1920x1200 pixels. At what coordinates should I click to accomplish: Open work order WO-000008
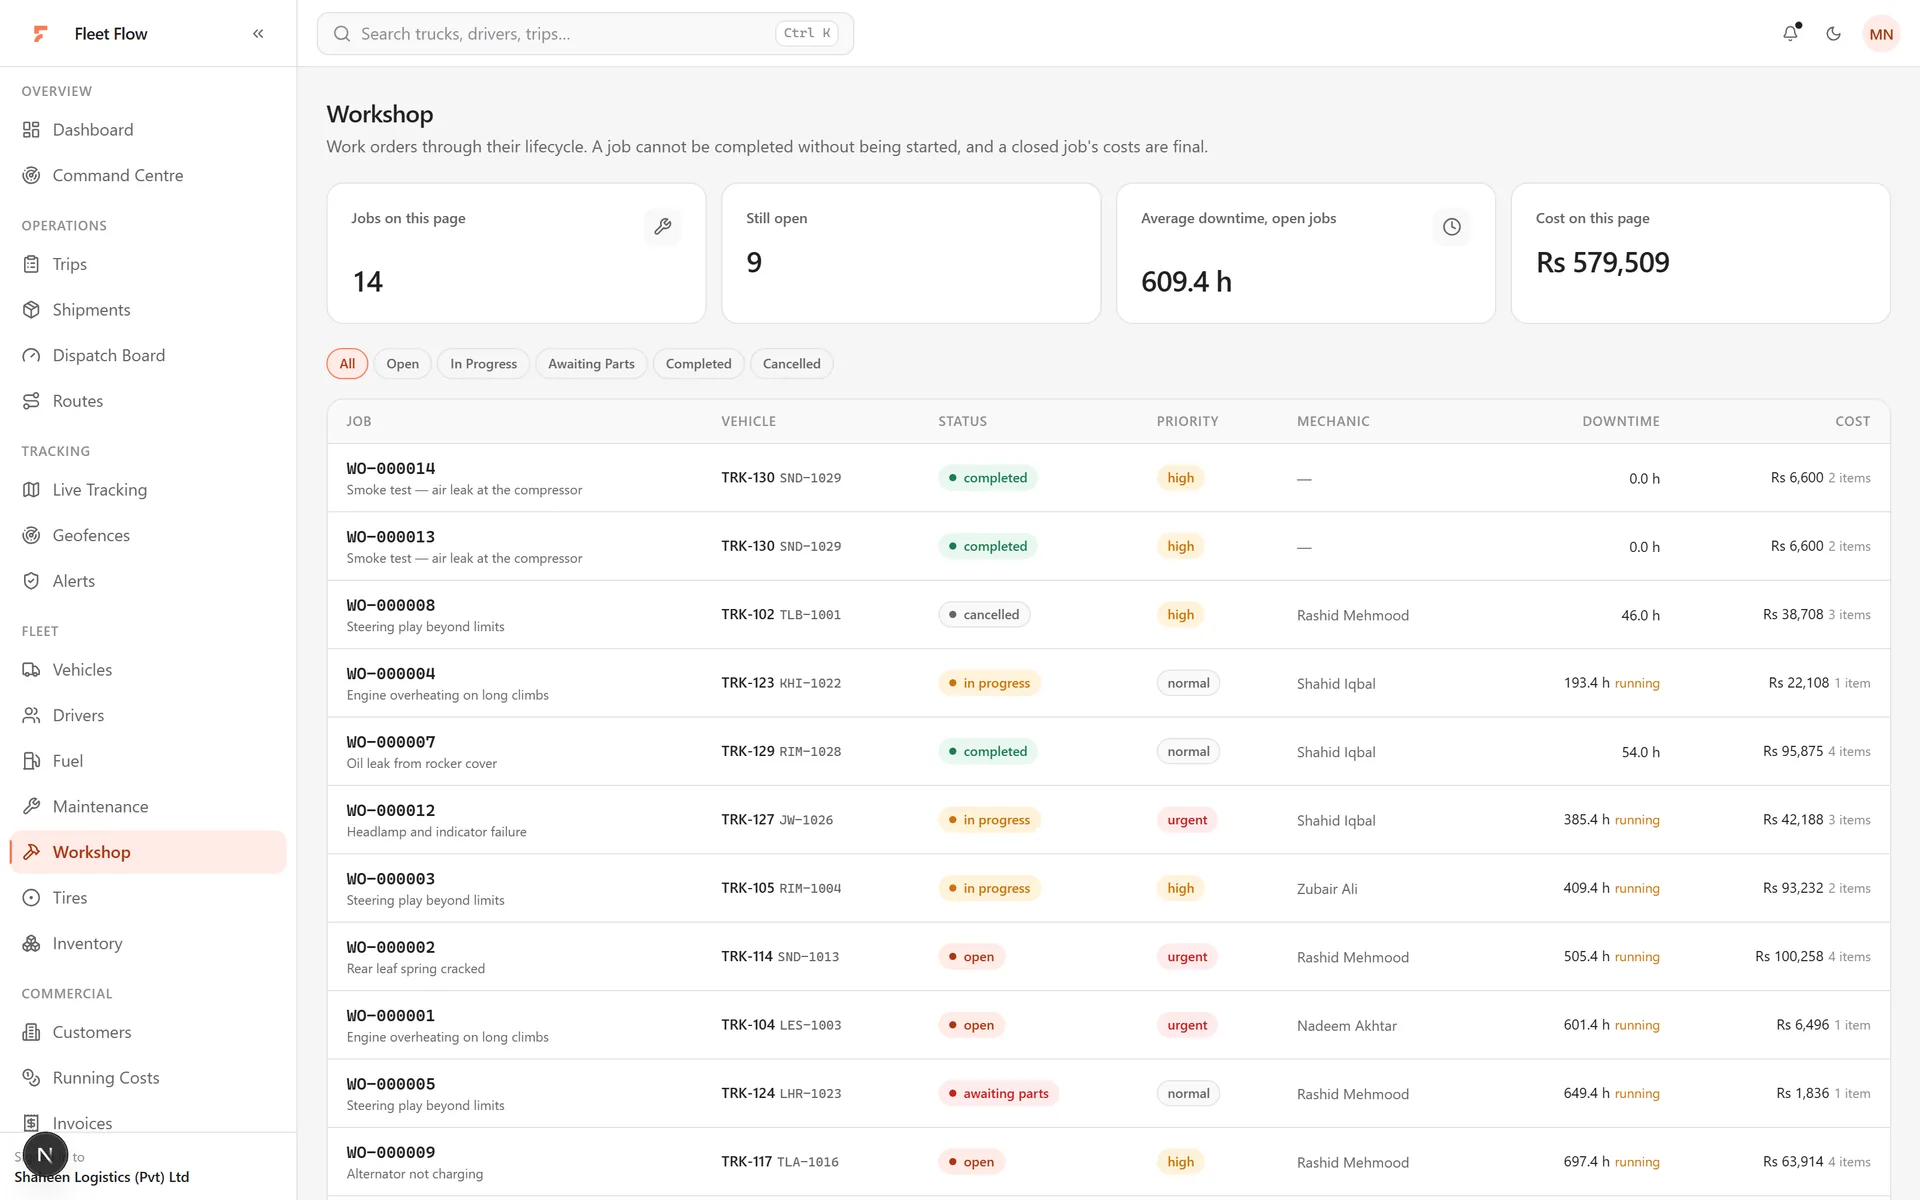point(391,606)
